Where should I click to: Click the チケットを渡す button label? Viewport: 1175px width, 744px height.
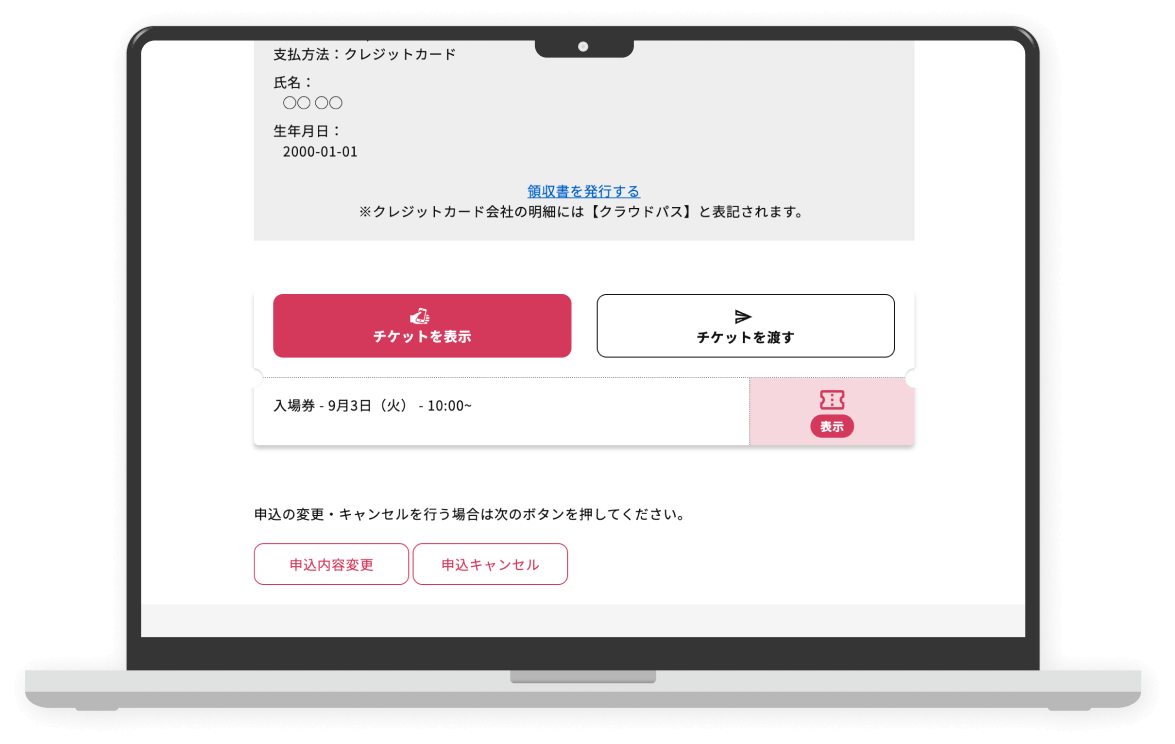746,337
